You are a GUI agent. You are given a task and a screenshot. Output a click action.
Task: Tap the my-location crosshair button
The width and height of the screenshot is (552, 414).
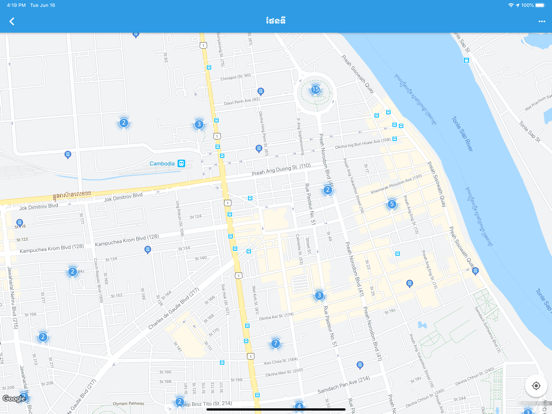pos(536,386)
